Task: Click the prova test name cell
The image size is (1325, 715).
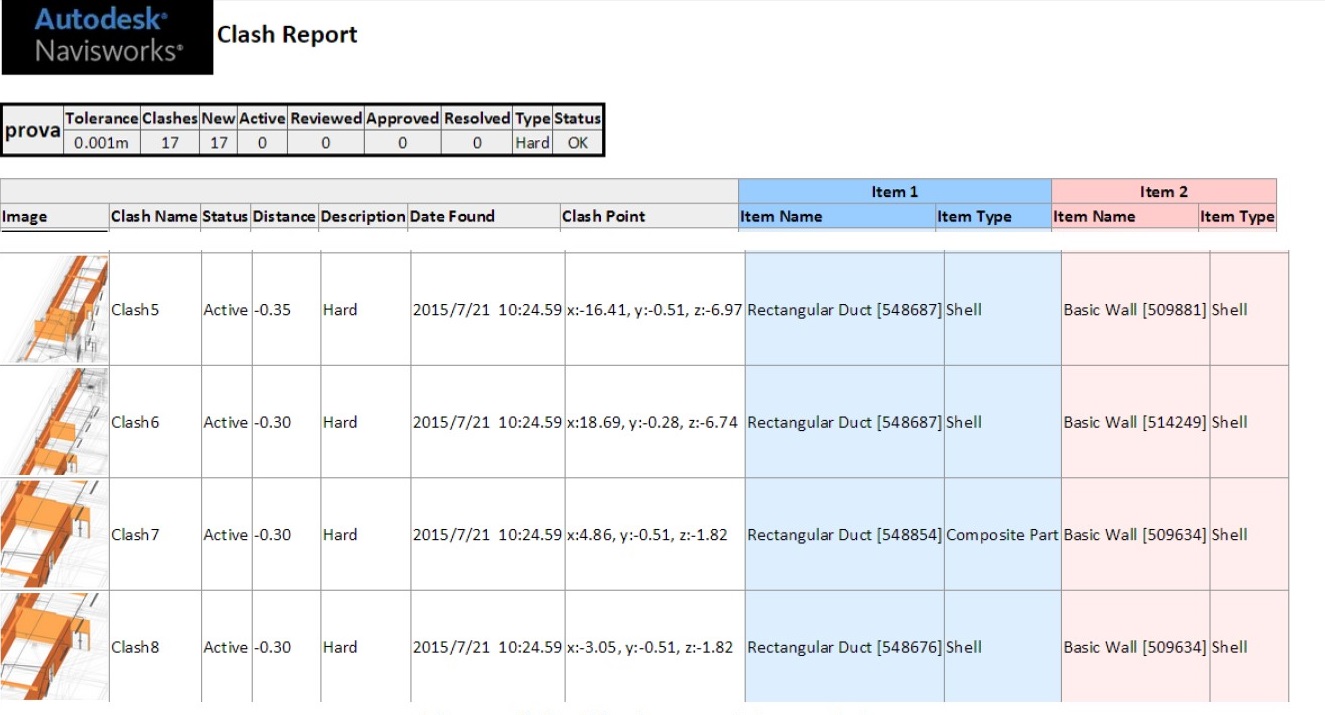Action: click(33, 131)
